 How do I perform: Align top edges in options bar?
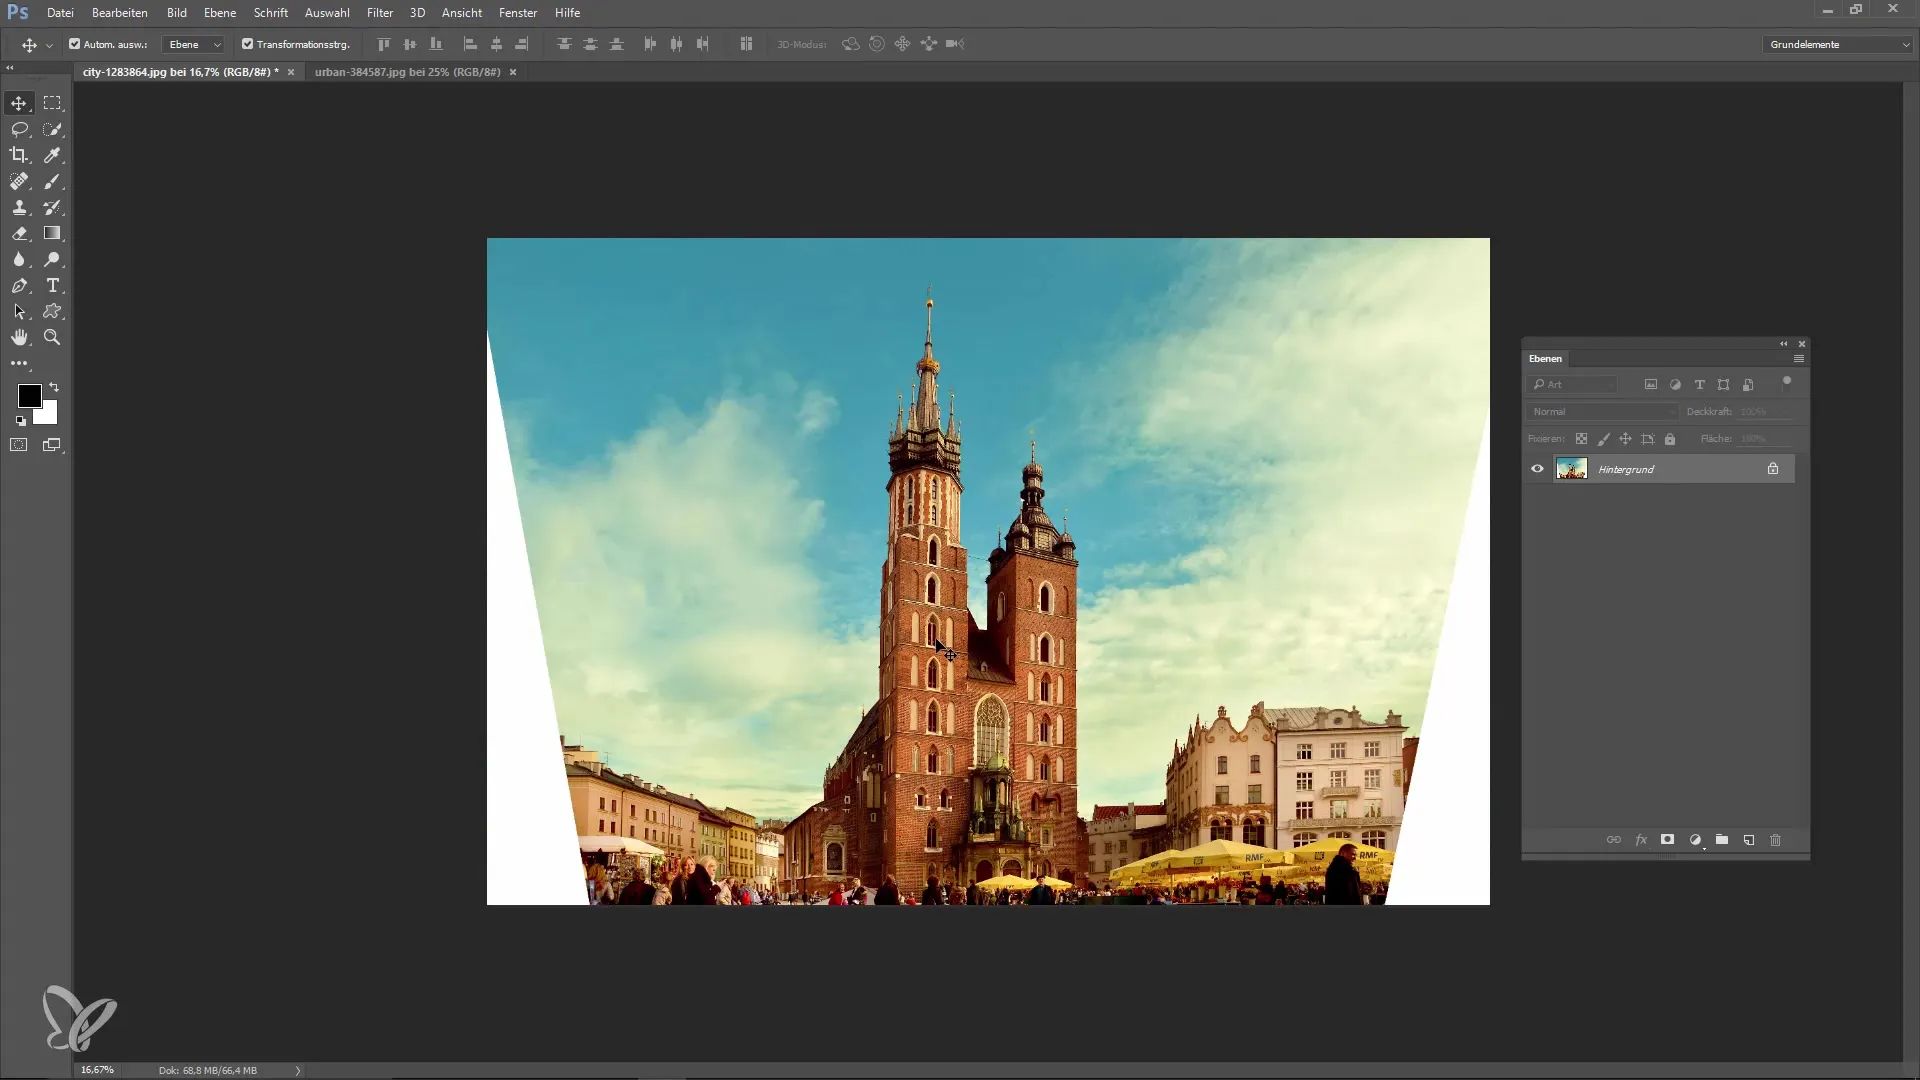click(383, 44)
